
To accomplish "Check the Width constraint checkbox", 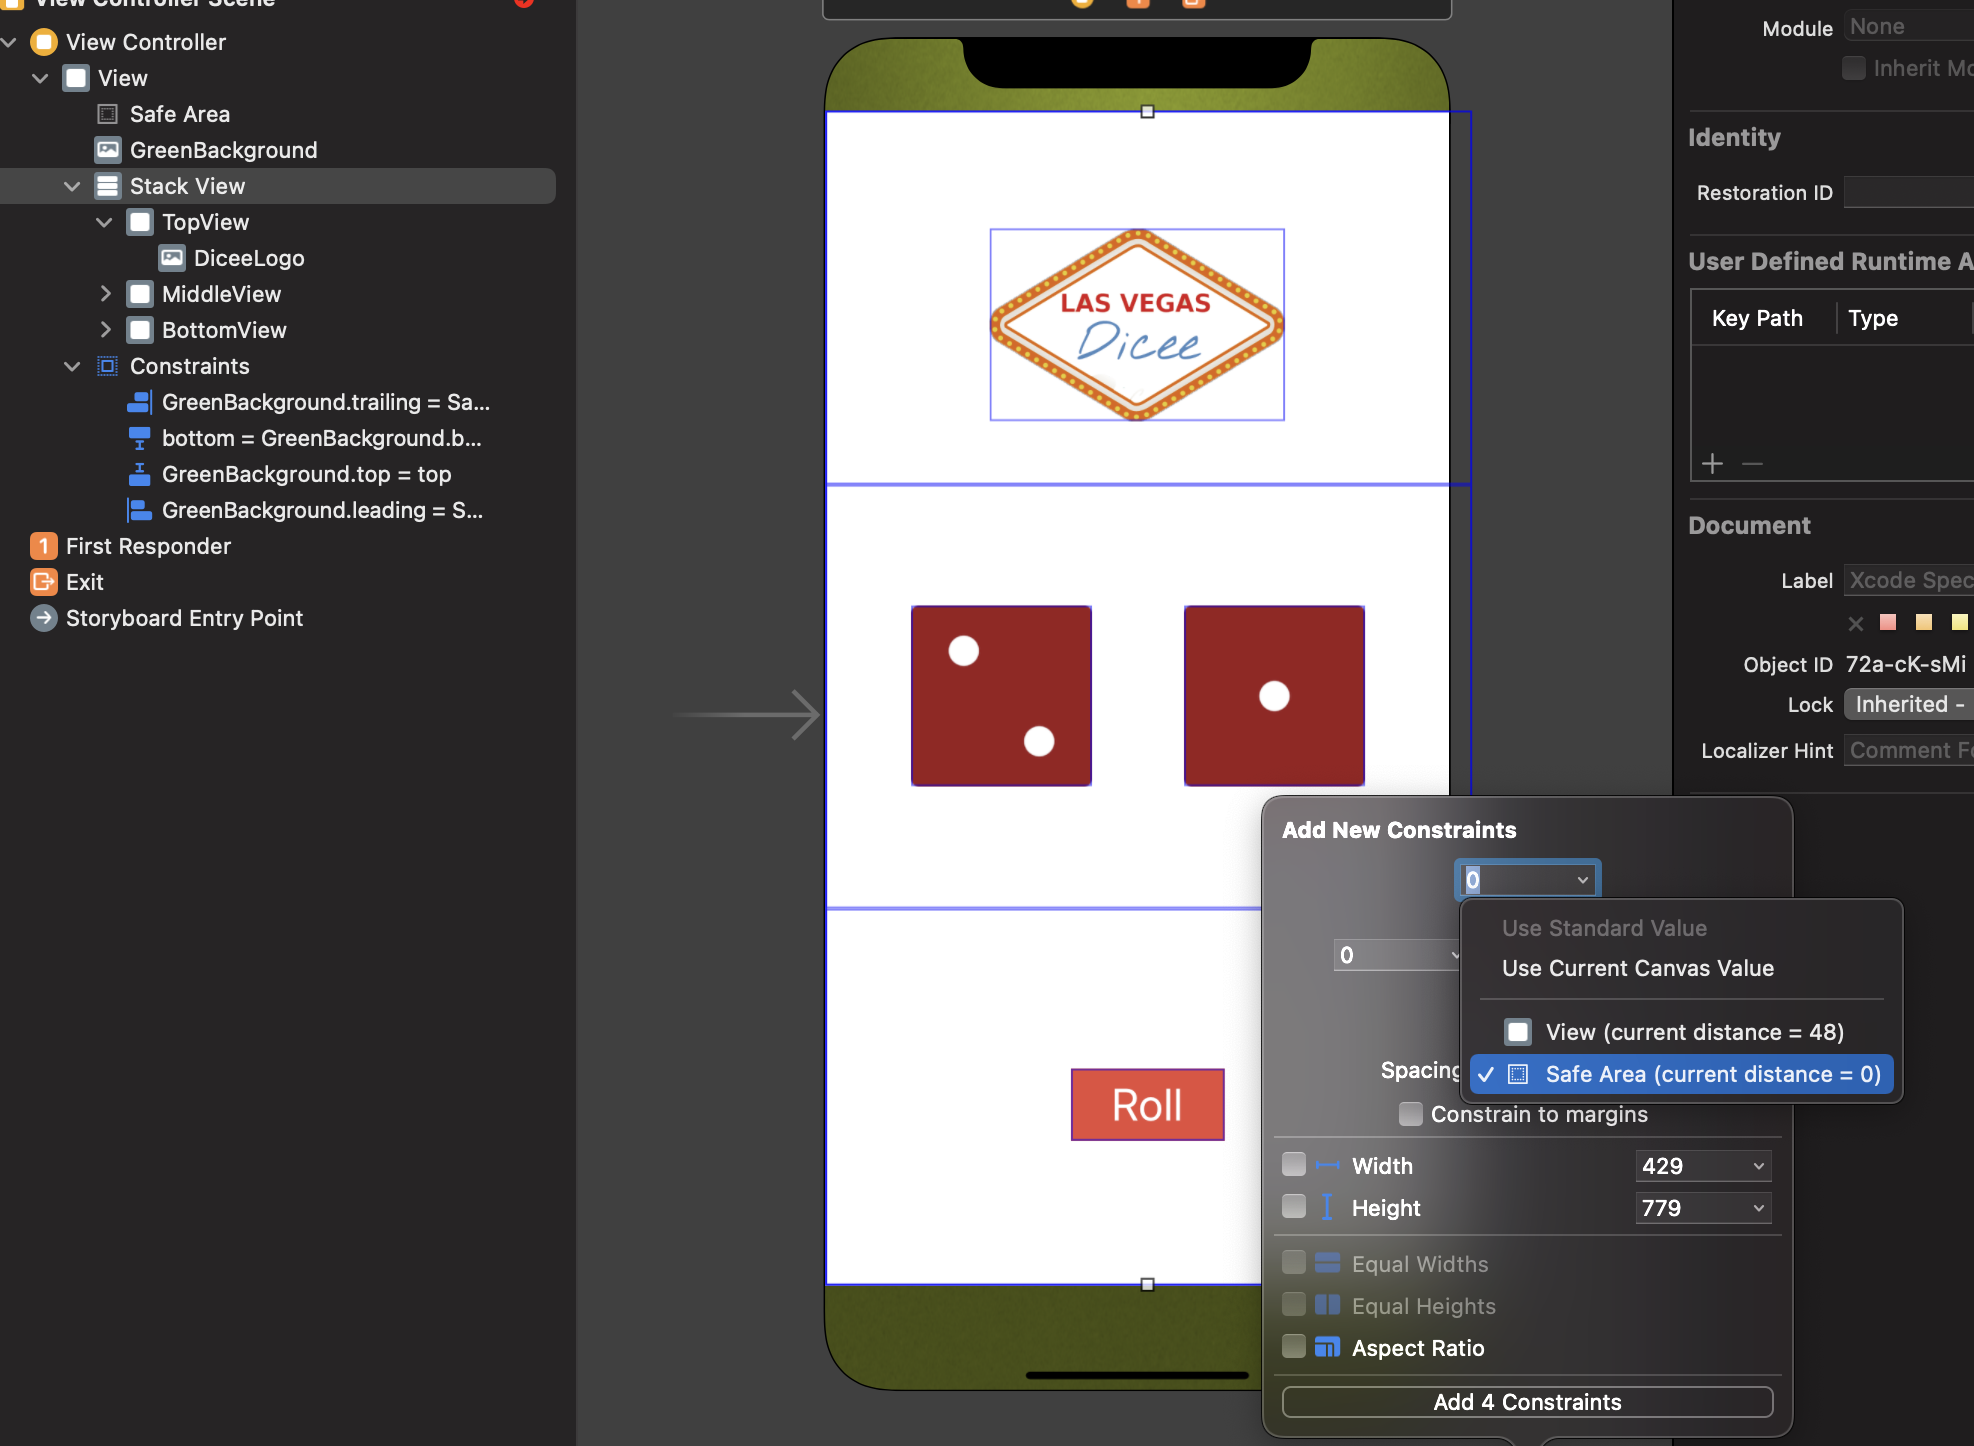I will 1294,1165.
